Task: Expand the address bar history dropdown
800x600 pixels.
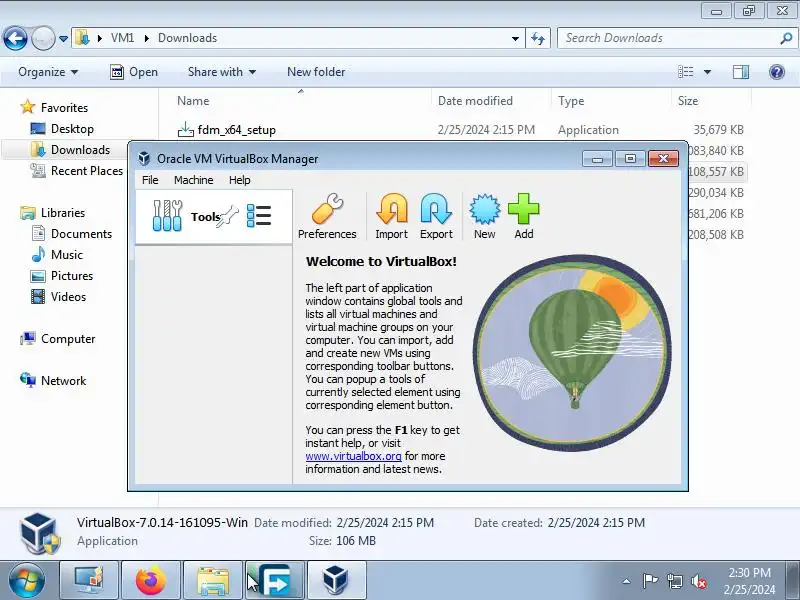Action: [515, 39]
